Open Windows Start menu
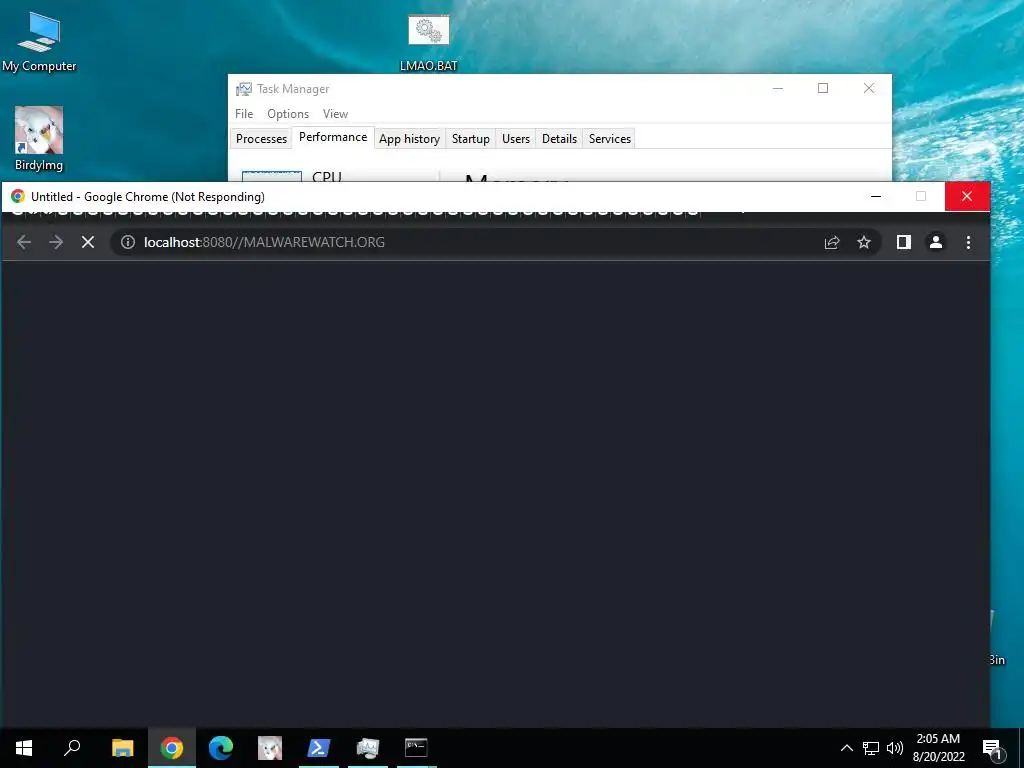This screenshot has width=1024, height=768. pos(24,748)
